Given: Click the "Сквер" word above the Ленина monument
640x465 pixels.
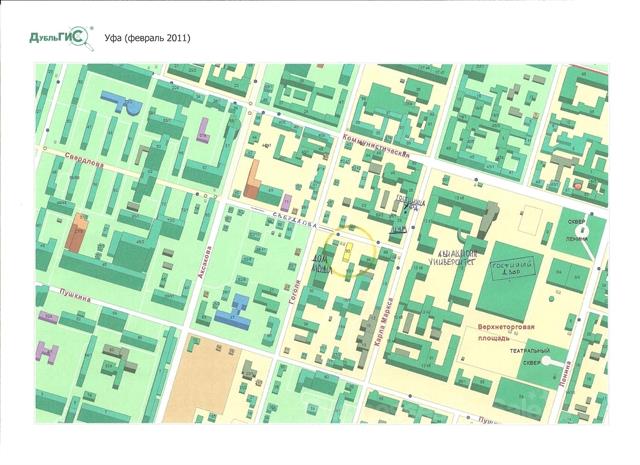Looking at the screenshot, I should coord(577,222).
